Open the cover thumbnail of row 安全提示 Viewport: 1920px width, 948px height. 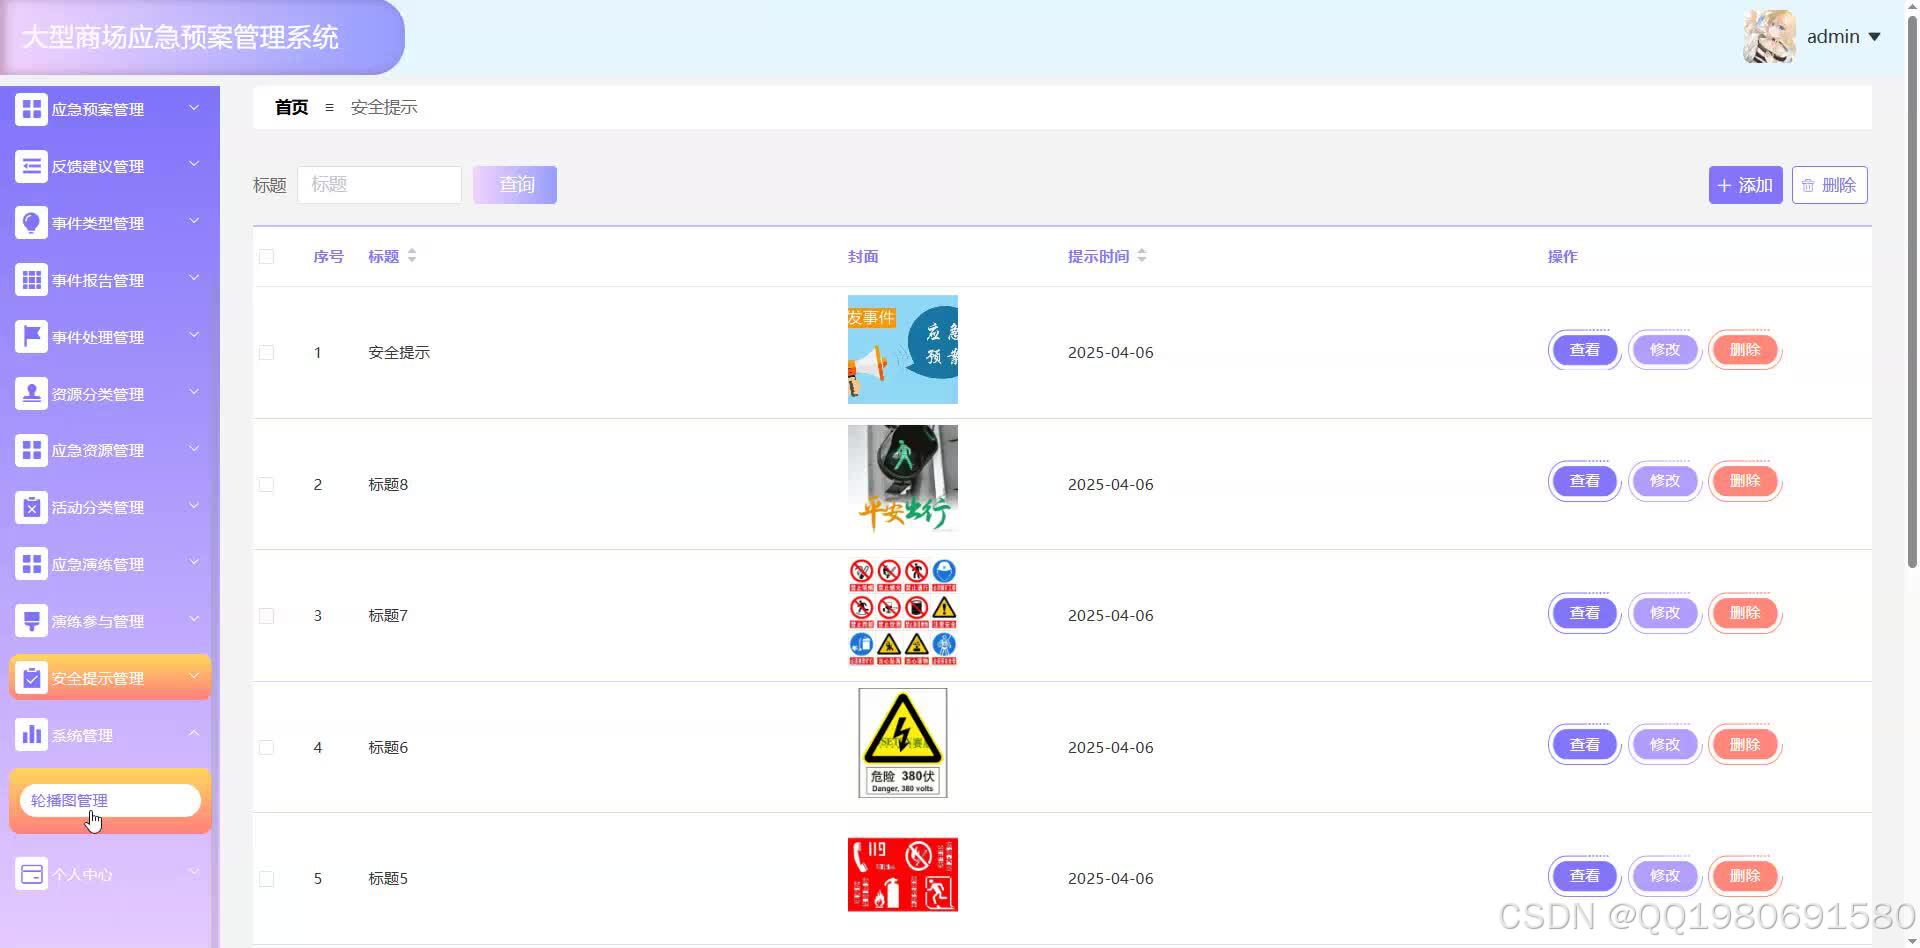pos(902,349)
